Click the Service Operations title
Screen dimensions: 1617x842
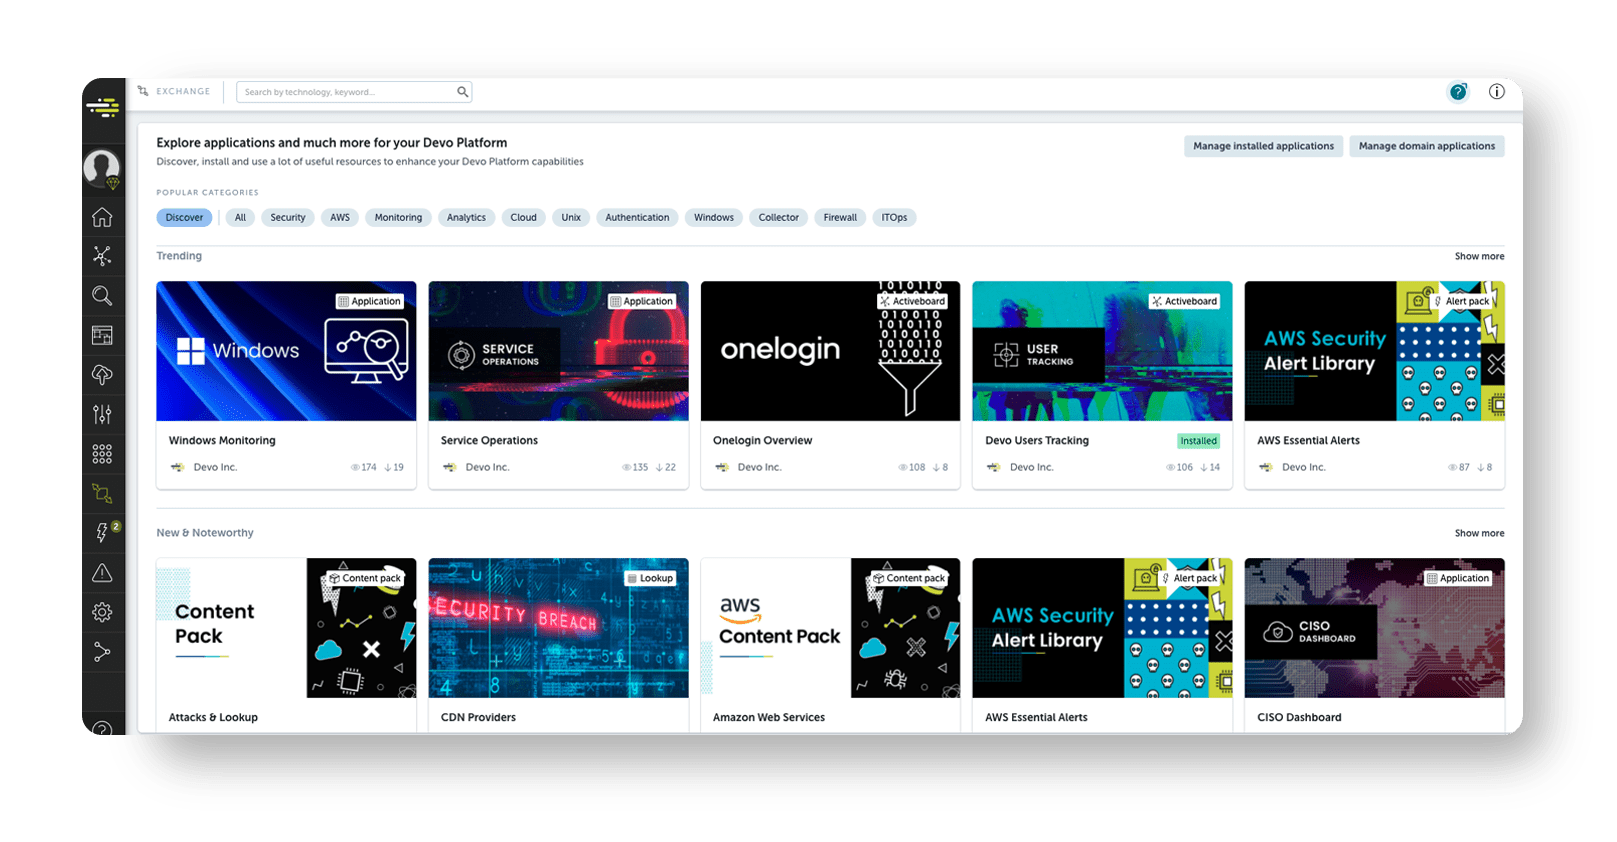[489, 441]
